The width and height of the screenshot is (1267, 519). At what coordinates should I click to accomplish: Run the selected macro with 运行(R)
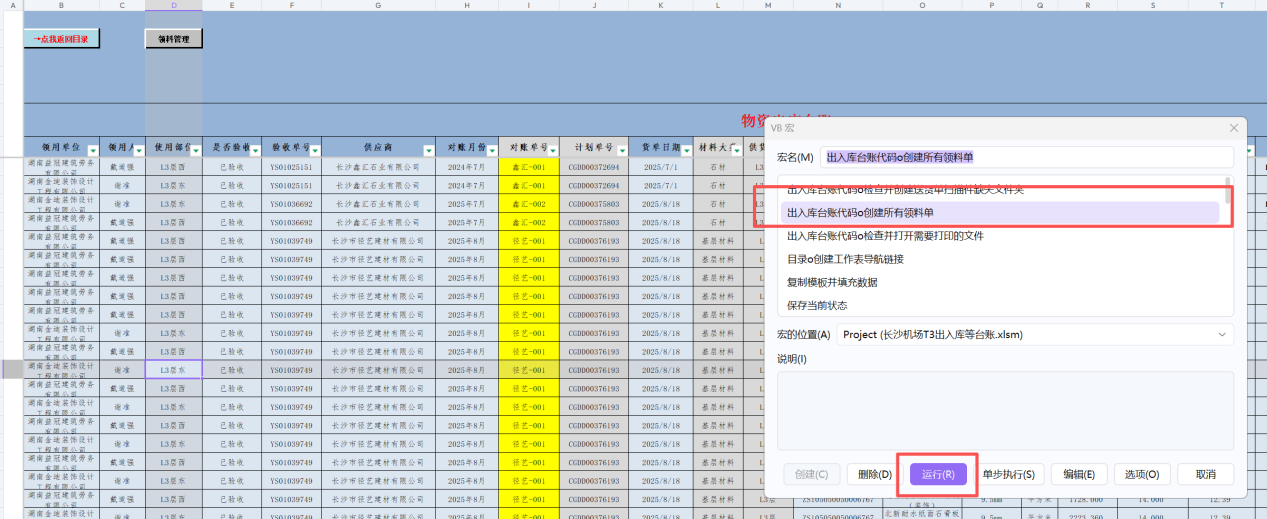point(938,474)
